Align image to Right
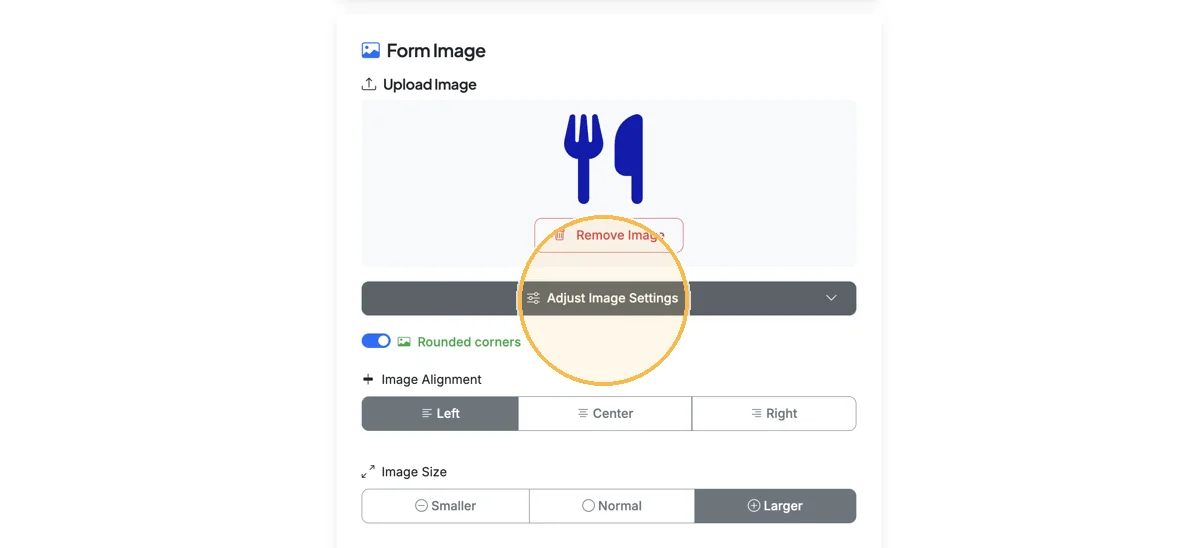This screenshot has height=548, width=1200. pos(774,413)
